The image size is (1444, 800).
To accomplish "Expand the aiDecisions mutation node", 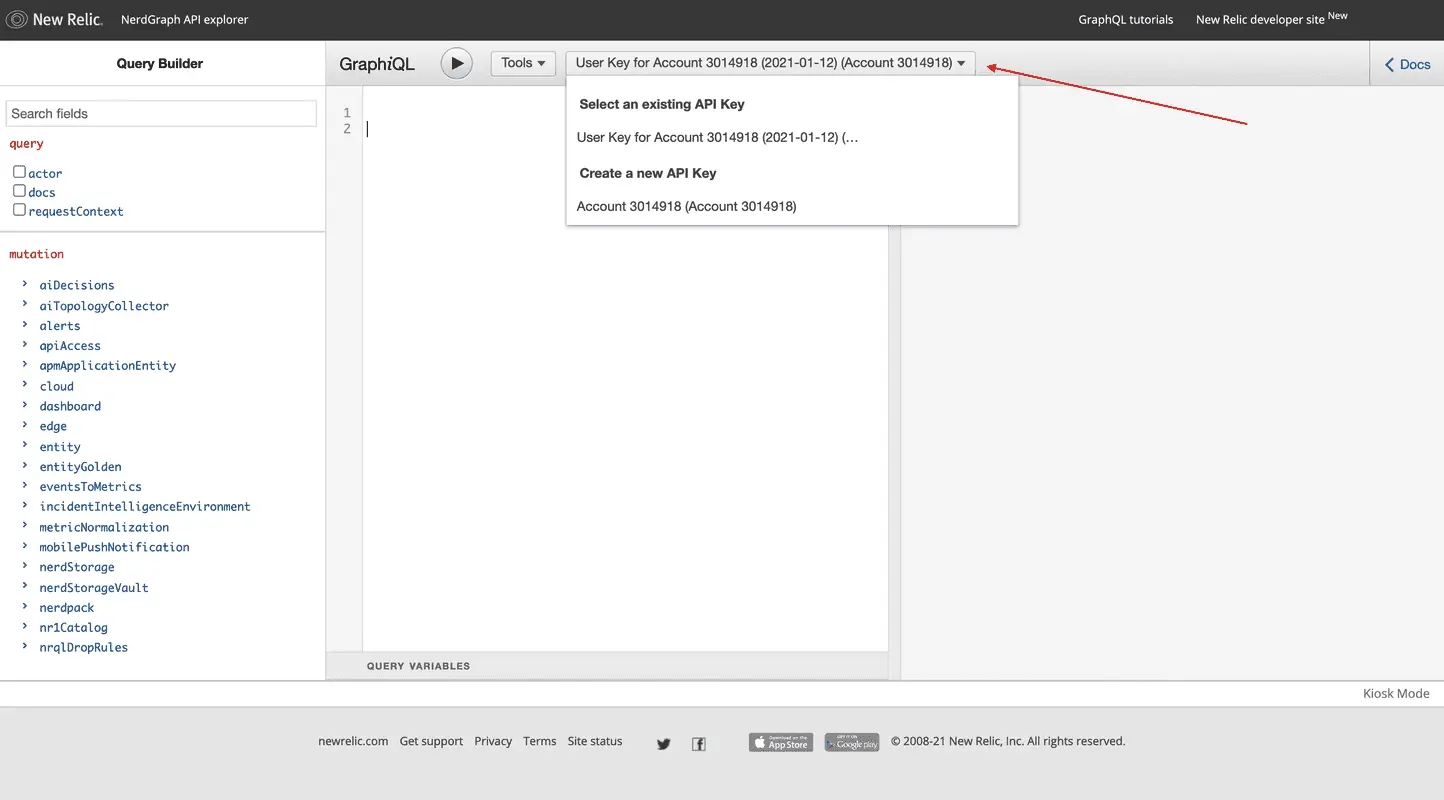I will pos(25,285).
